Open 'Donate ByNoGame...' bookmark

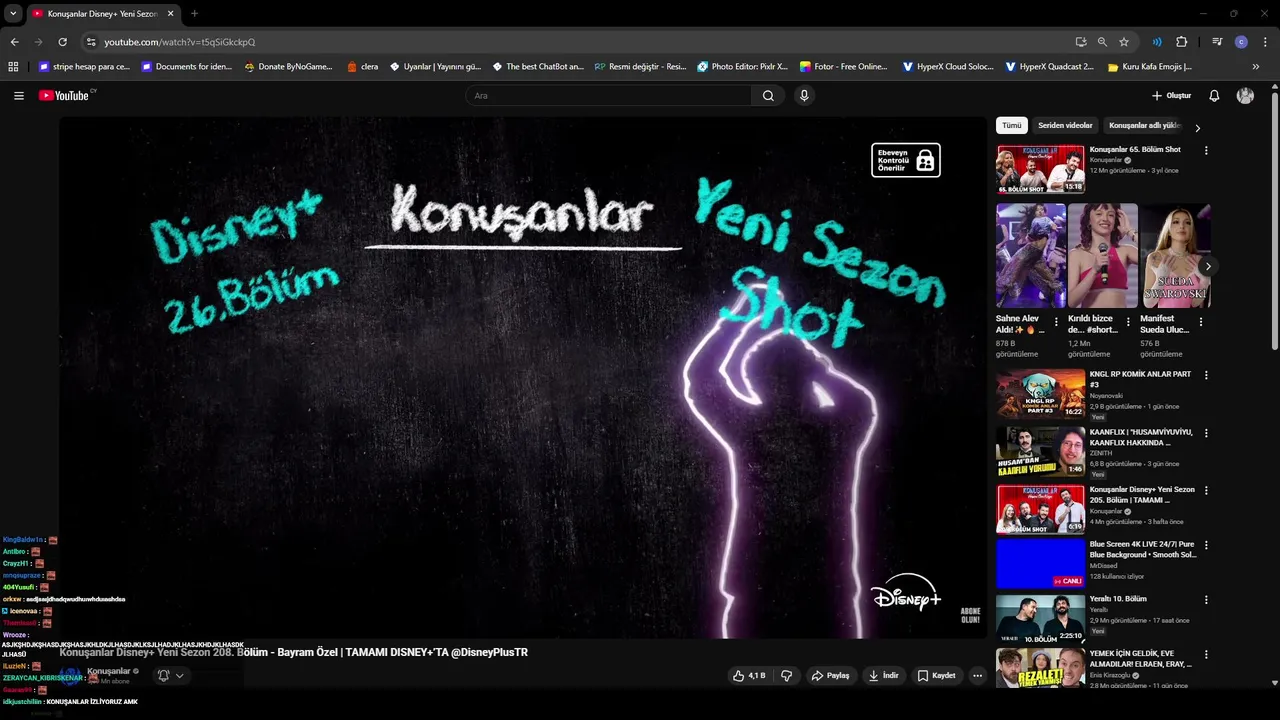[x=288, y=67]
